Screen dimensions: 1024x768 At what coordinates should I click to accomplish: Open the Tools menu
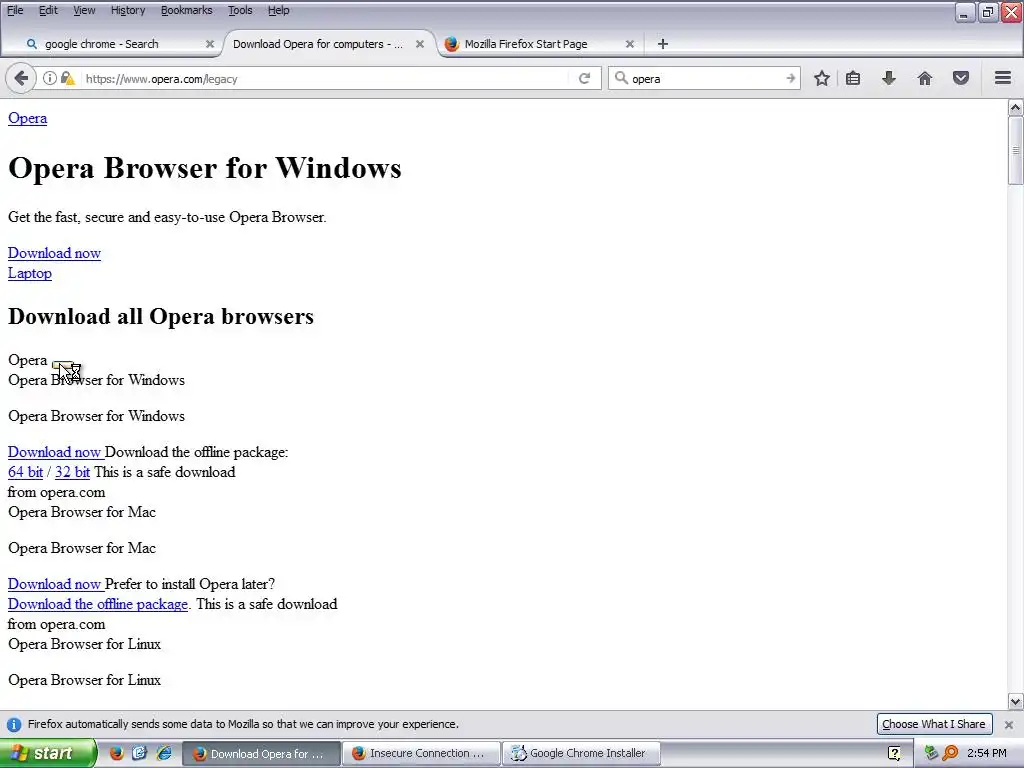pyautogui.click(x=240, y=10)
